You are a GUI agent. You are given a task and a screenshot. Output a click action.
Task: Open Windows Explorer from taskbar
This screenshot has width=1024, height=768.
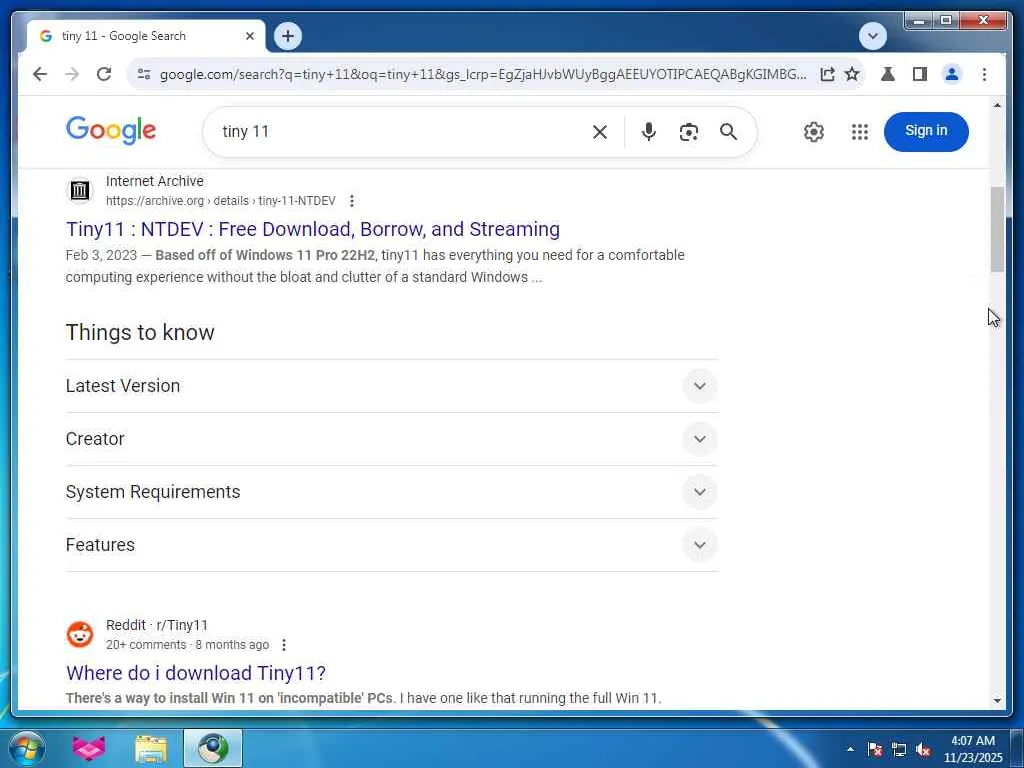pyautogui.click(x=152, y=748)
